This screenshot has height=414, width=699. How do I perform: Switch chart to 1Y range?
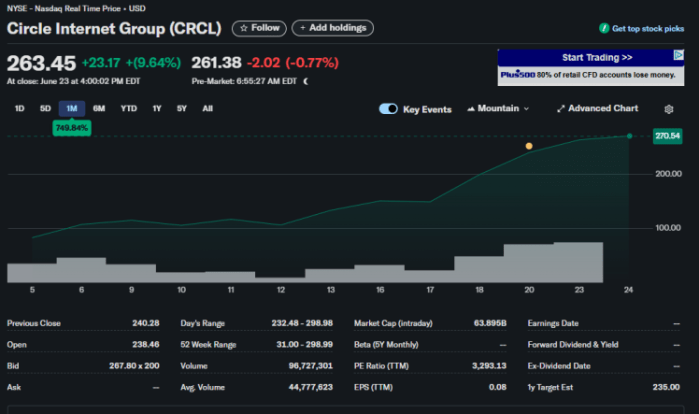(x=156, y=109)
